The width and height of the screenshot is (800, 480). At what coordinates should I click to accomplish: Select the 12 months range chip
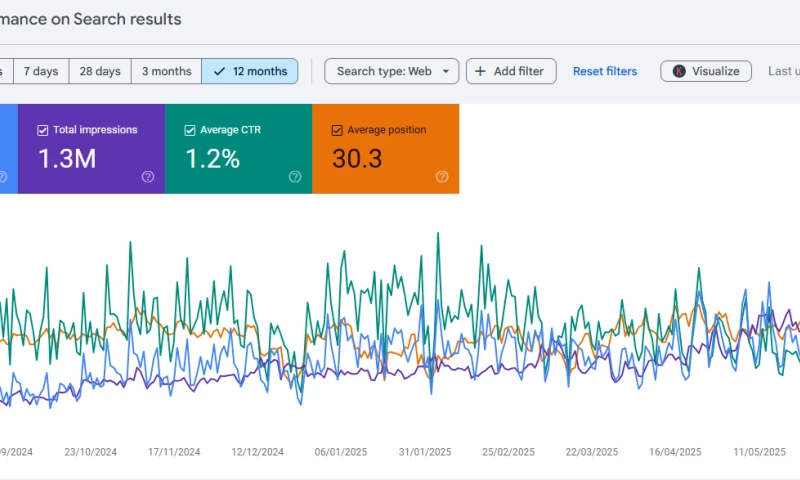(250, 71)
